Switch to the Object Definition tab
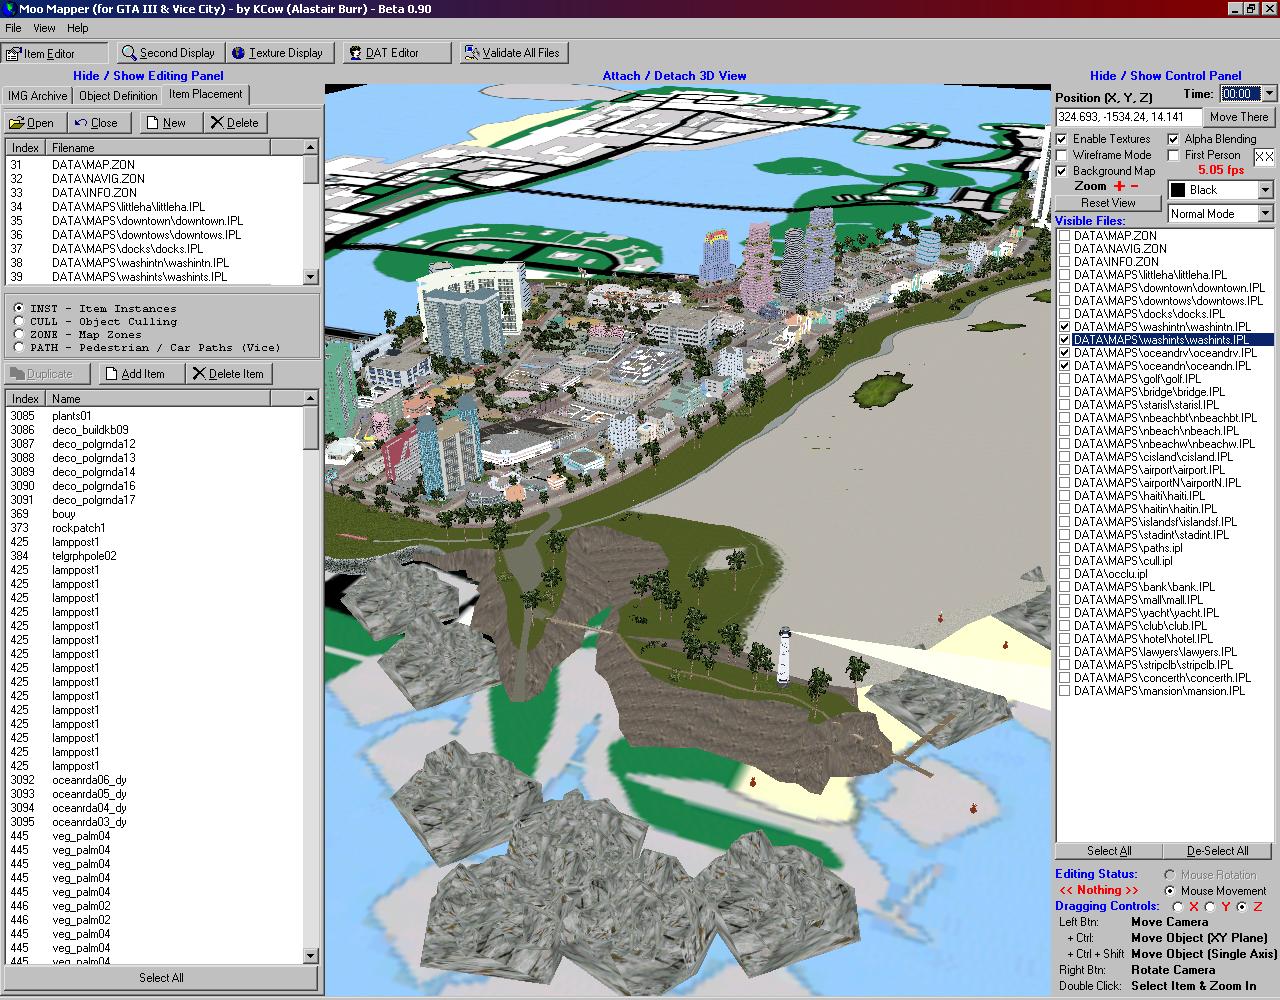 point(118,96)
